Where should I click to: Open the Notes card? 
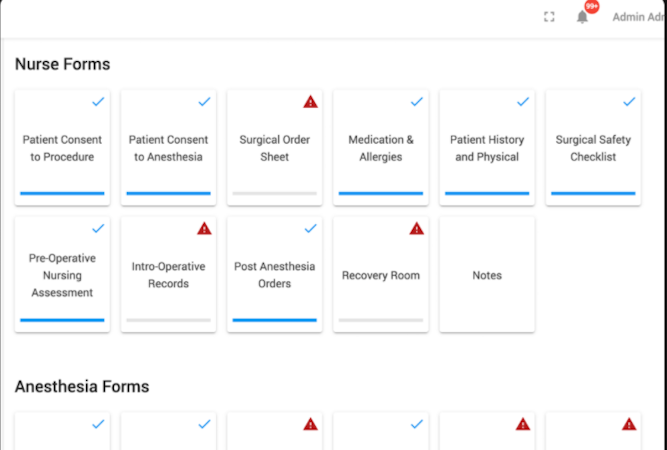click(486, 275)
